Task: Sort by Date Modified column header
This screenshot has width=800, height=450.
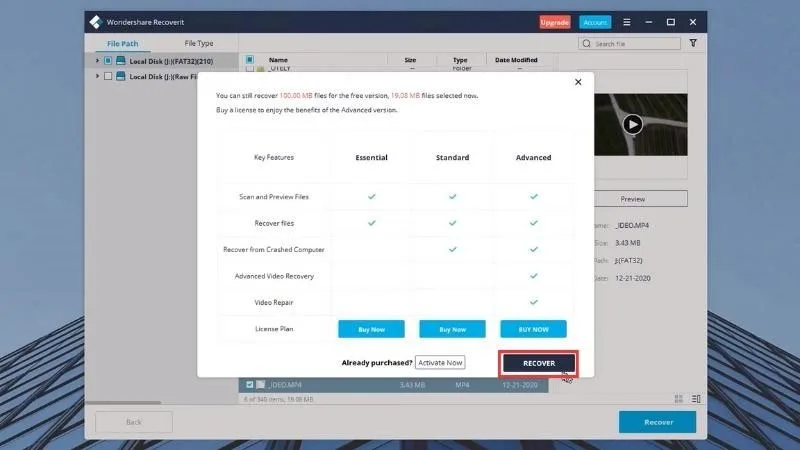Action: tap(516, 60)
